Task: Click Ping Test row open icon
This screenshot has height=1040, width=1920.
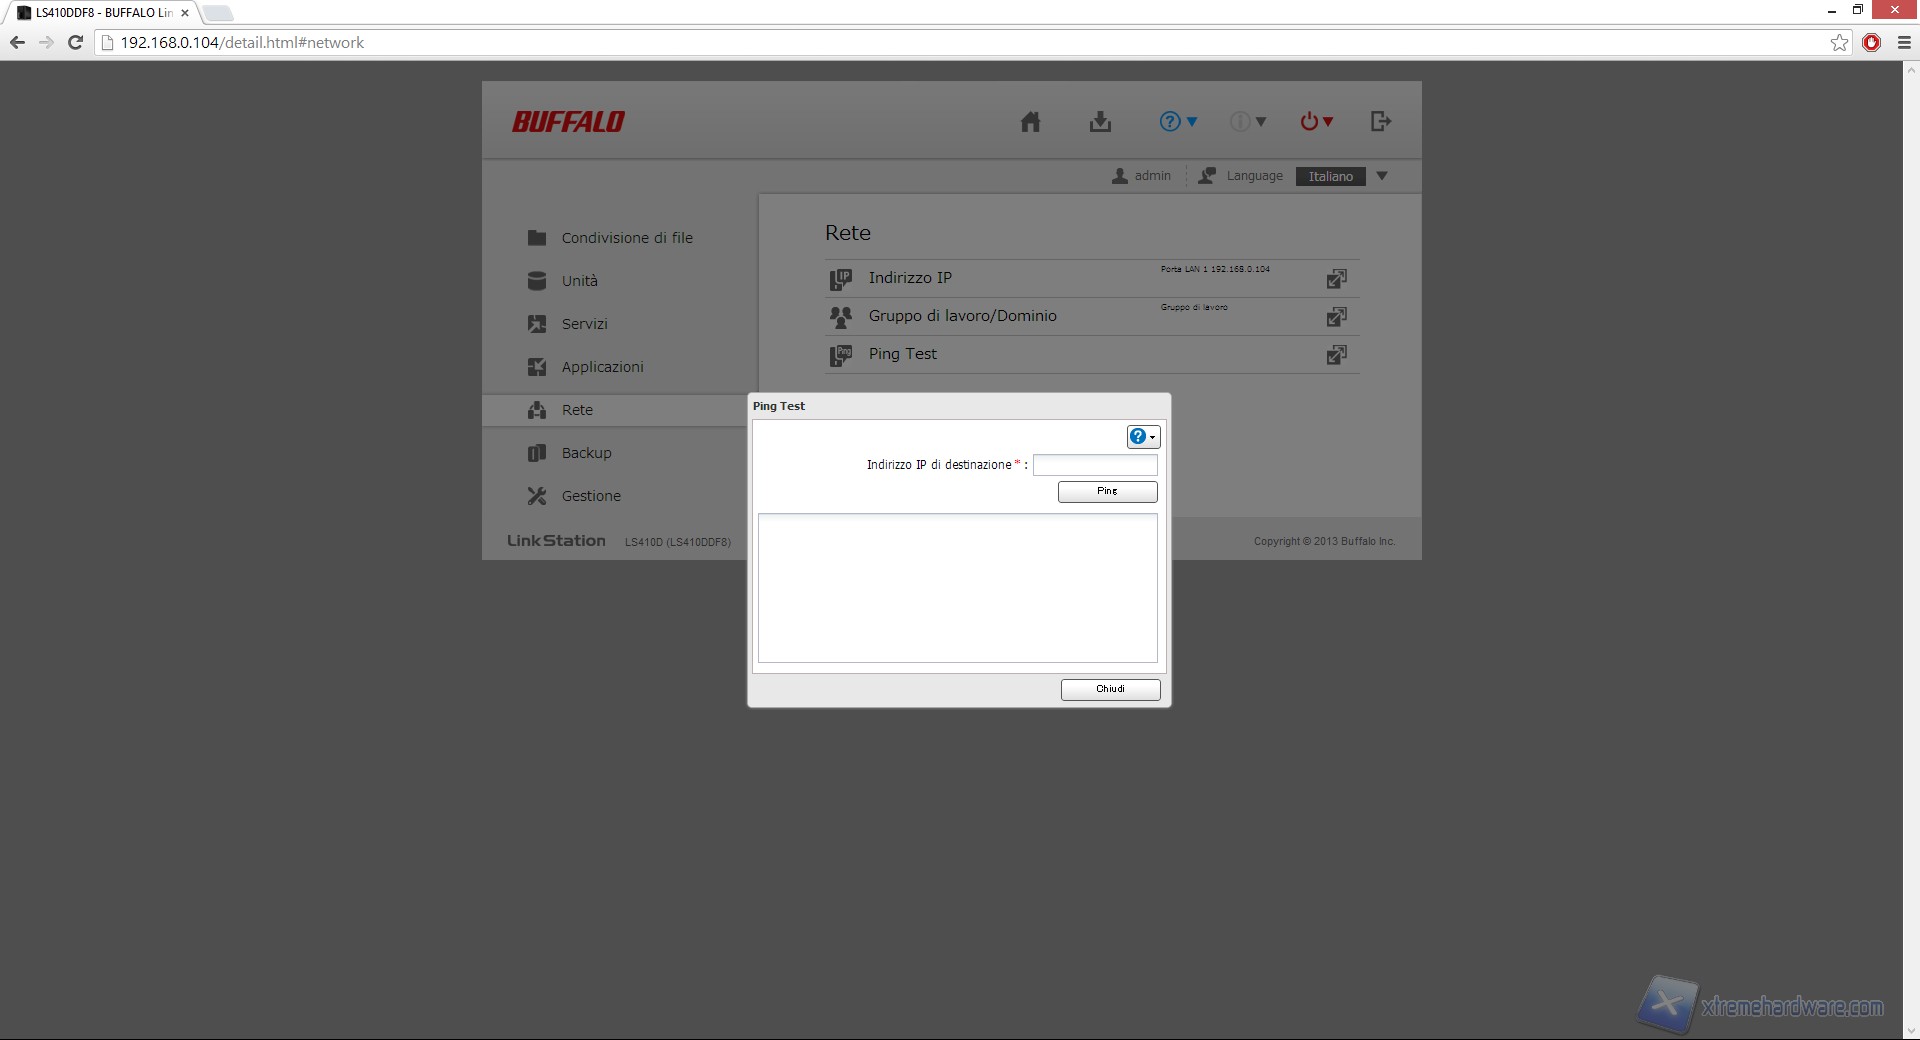Action: [x=1336, y=355]
